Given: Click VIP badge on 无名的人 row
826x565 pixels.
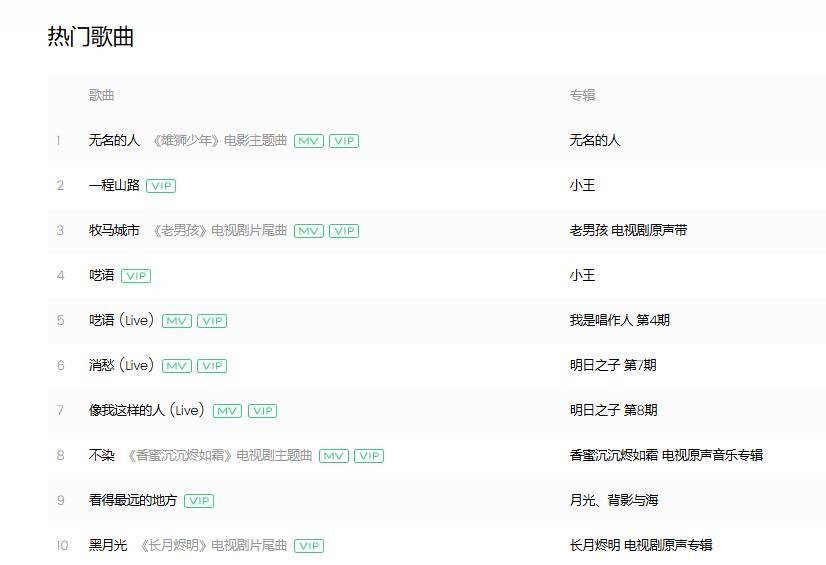Looking at the screenshot, I should pyautogui.click(x=344, y=141).
